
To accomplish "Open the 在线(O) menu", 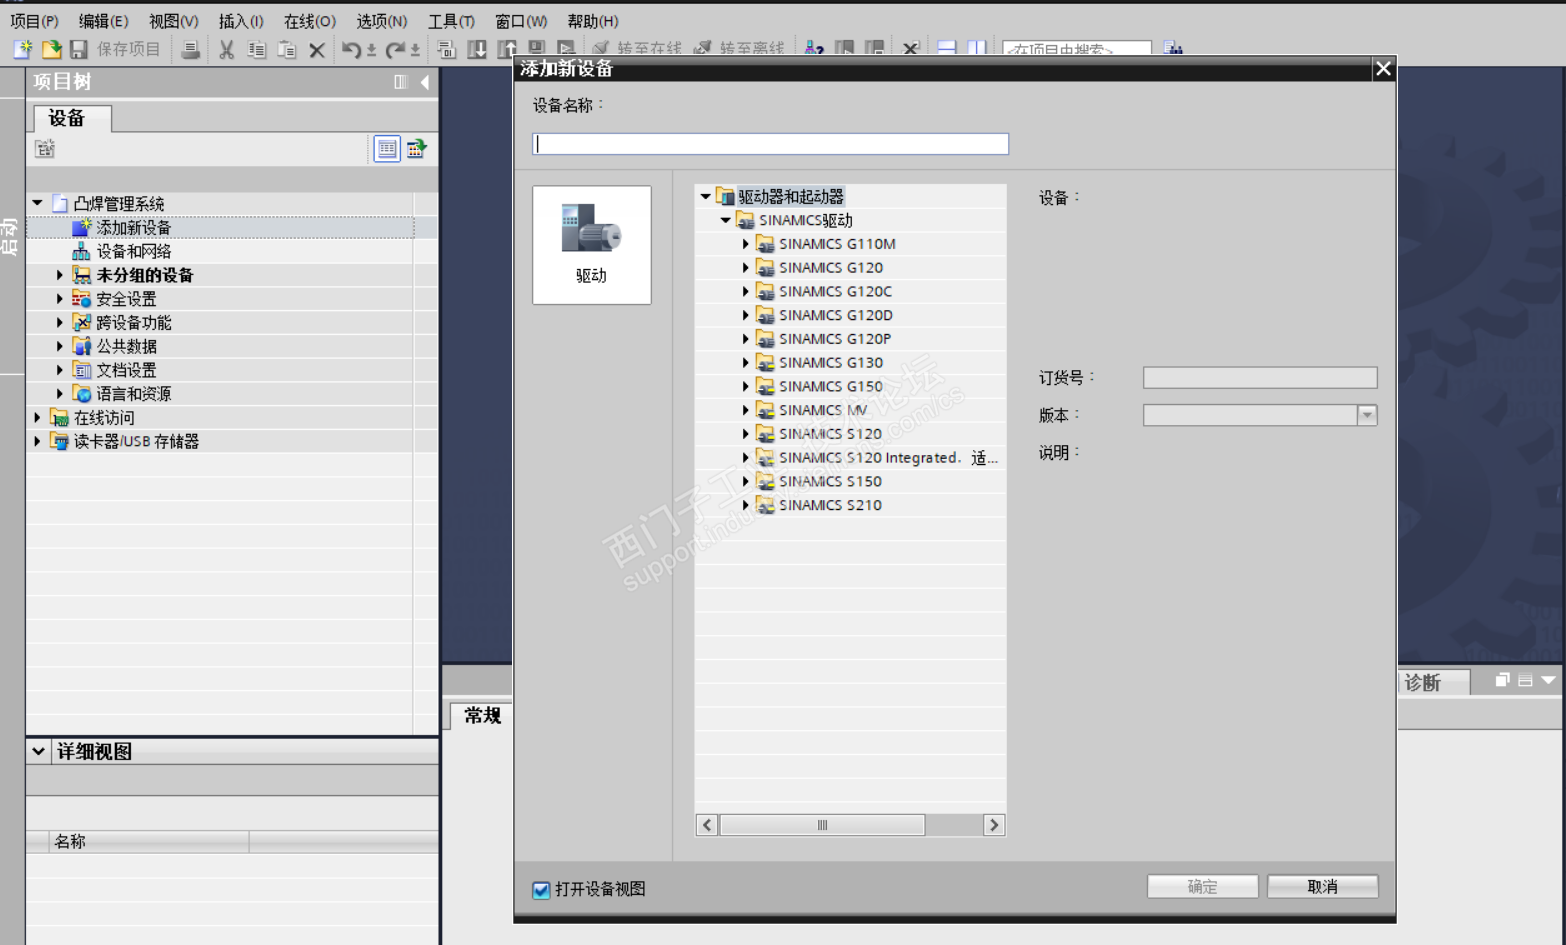I will click(x=309, y=21).
